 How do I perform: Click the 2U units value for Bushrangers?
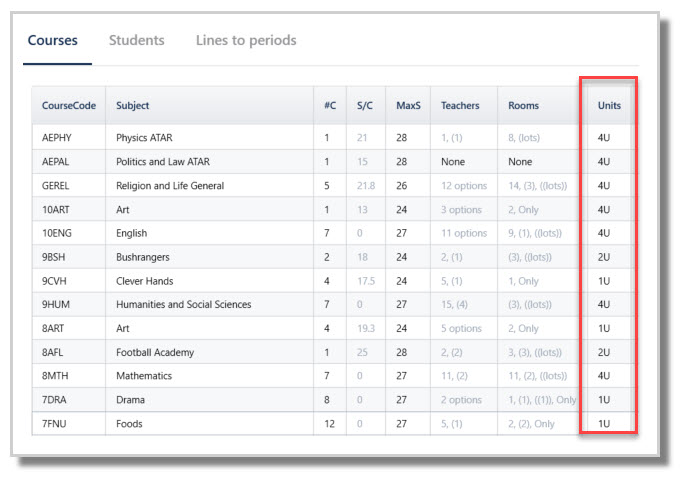604,257
